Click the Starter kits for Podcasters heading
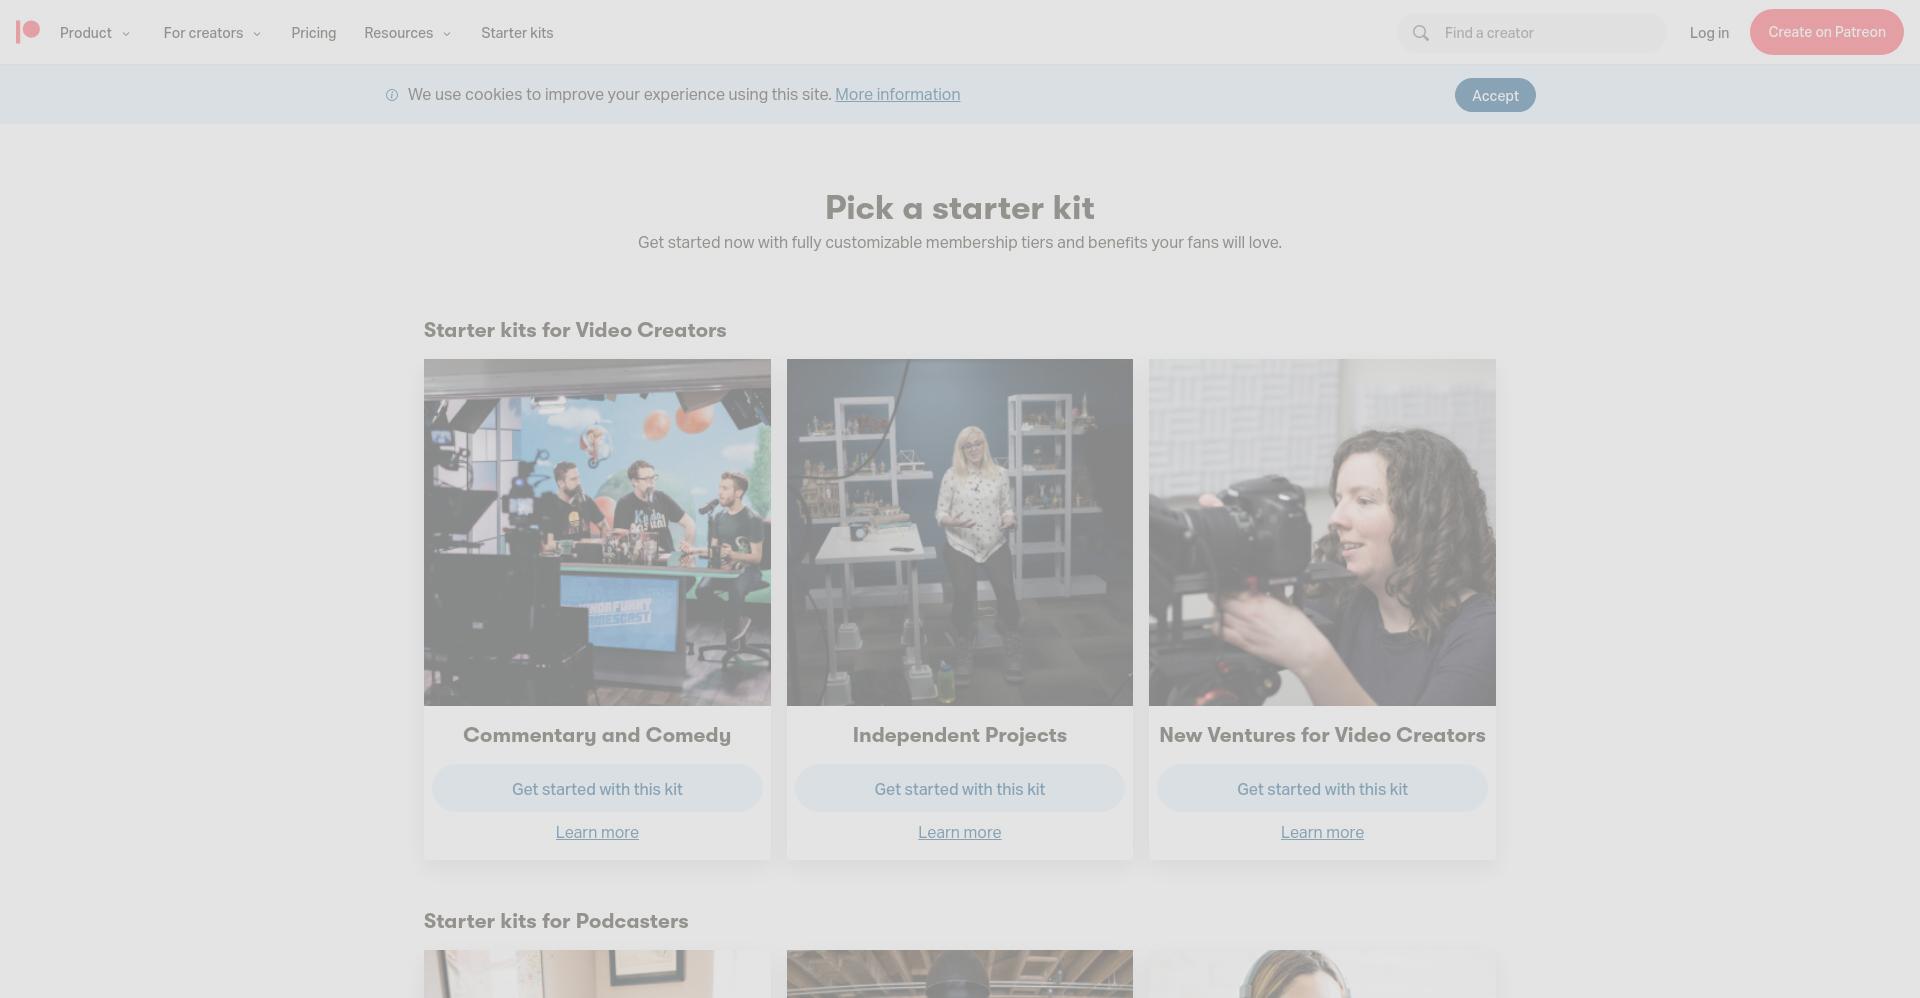 click(x=556, y=921)
